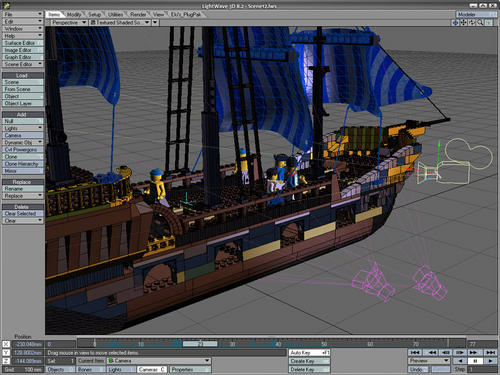Viewport: 500px width, 375px height.
Task: Open the Modify tab
Action: [x=74, y=14]
